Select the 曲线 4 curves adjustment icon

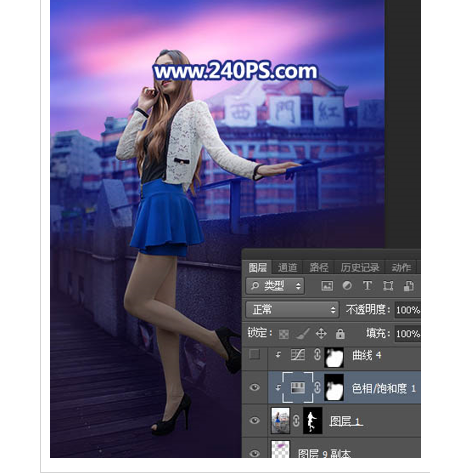[x=298, y=355]
